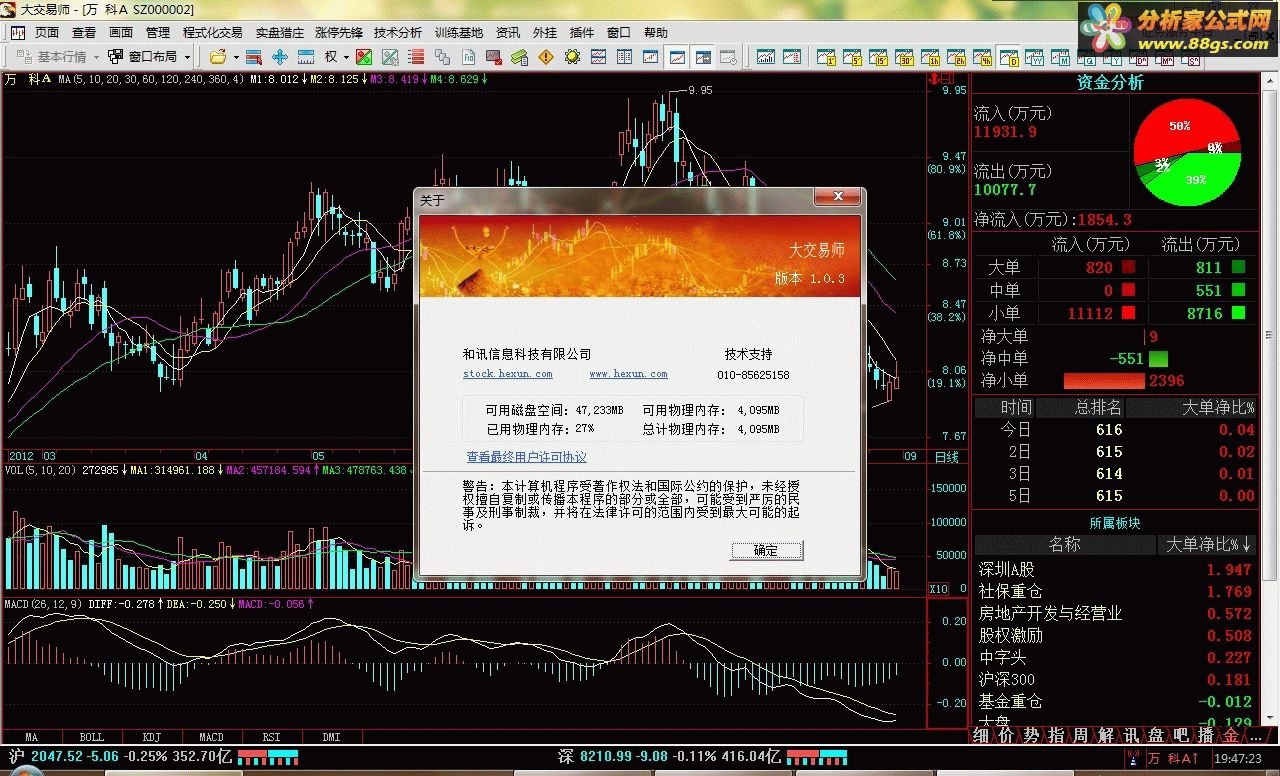Open the 程式化交易 menu

tap(212, 32)
